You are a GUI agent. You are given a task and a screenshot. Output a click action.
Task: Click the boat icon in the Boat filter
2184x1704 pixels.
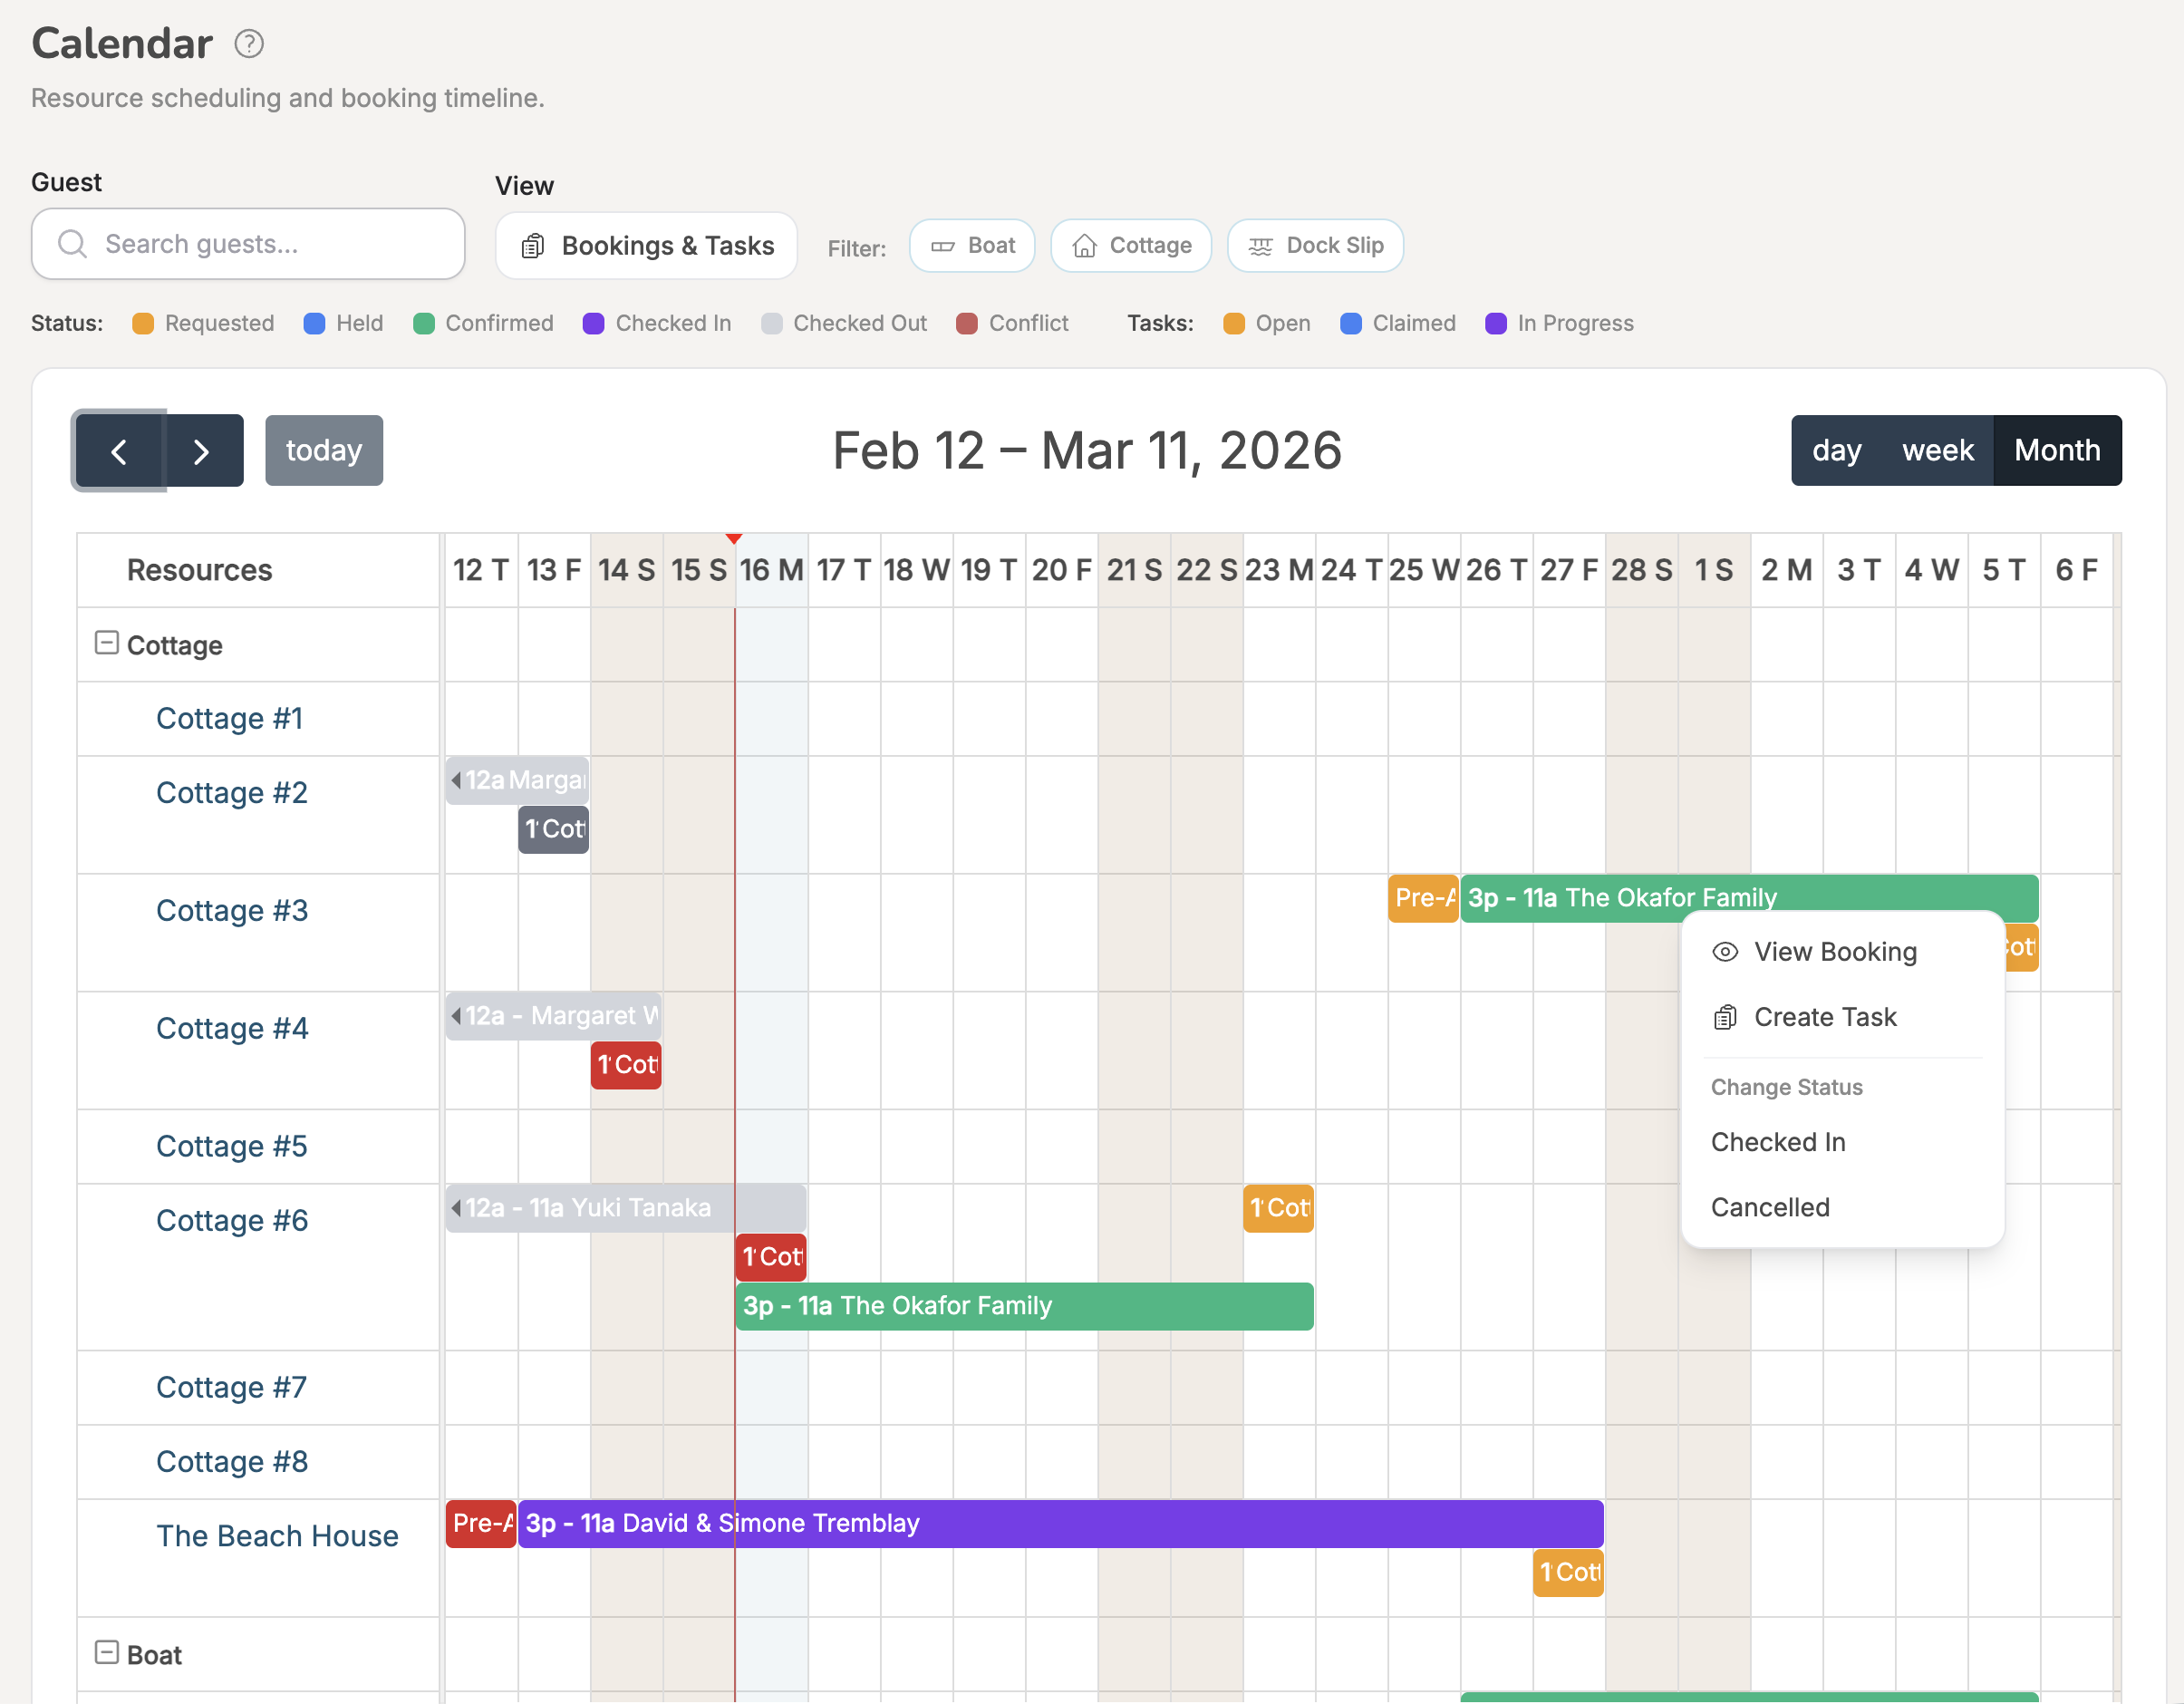(x=943, y=245)
